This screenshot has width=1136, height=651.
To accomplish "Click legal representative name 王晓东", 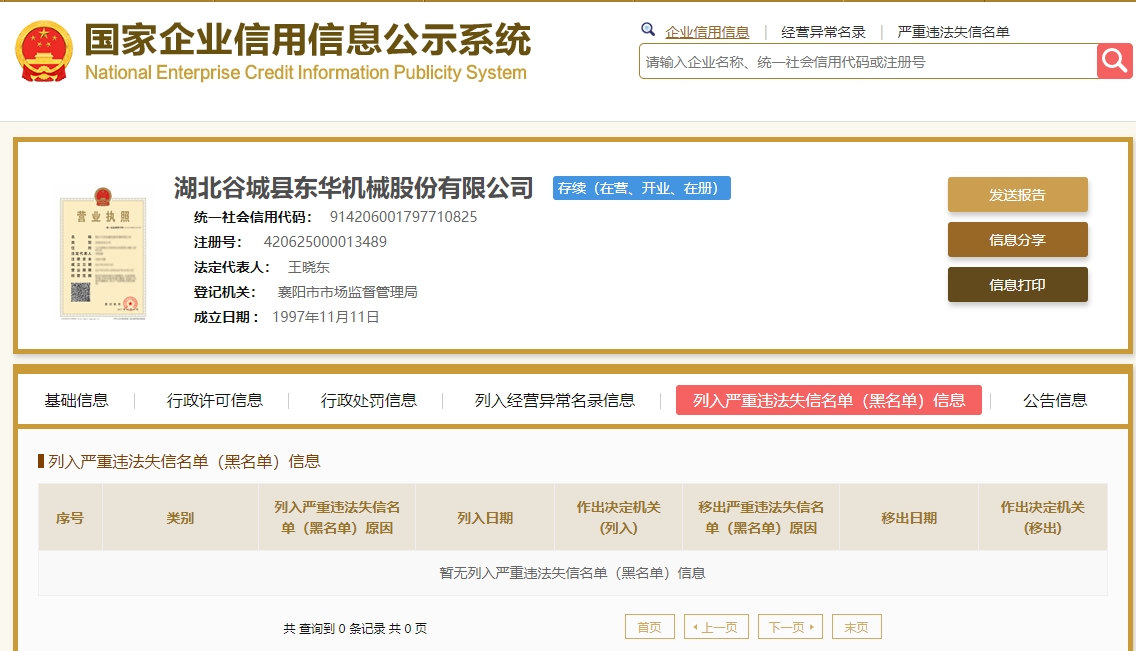I will pyautogui.click(x=309, y=267).
